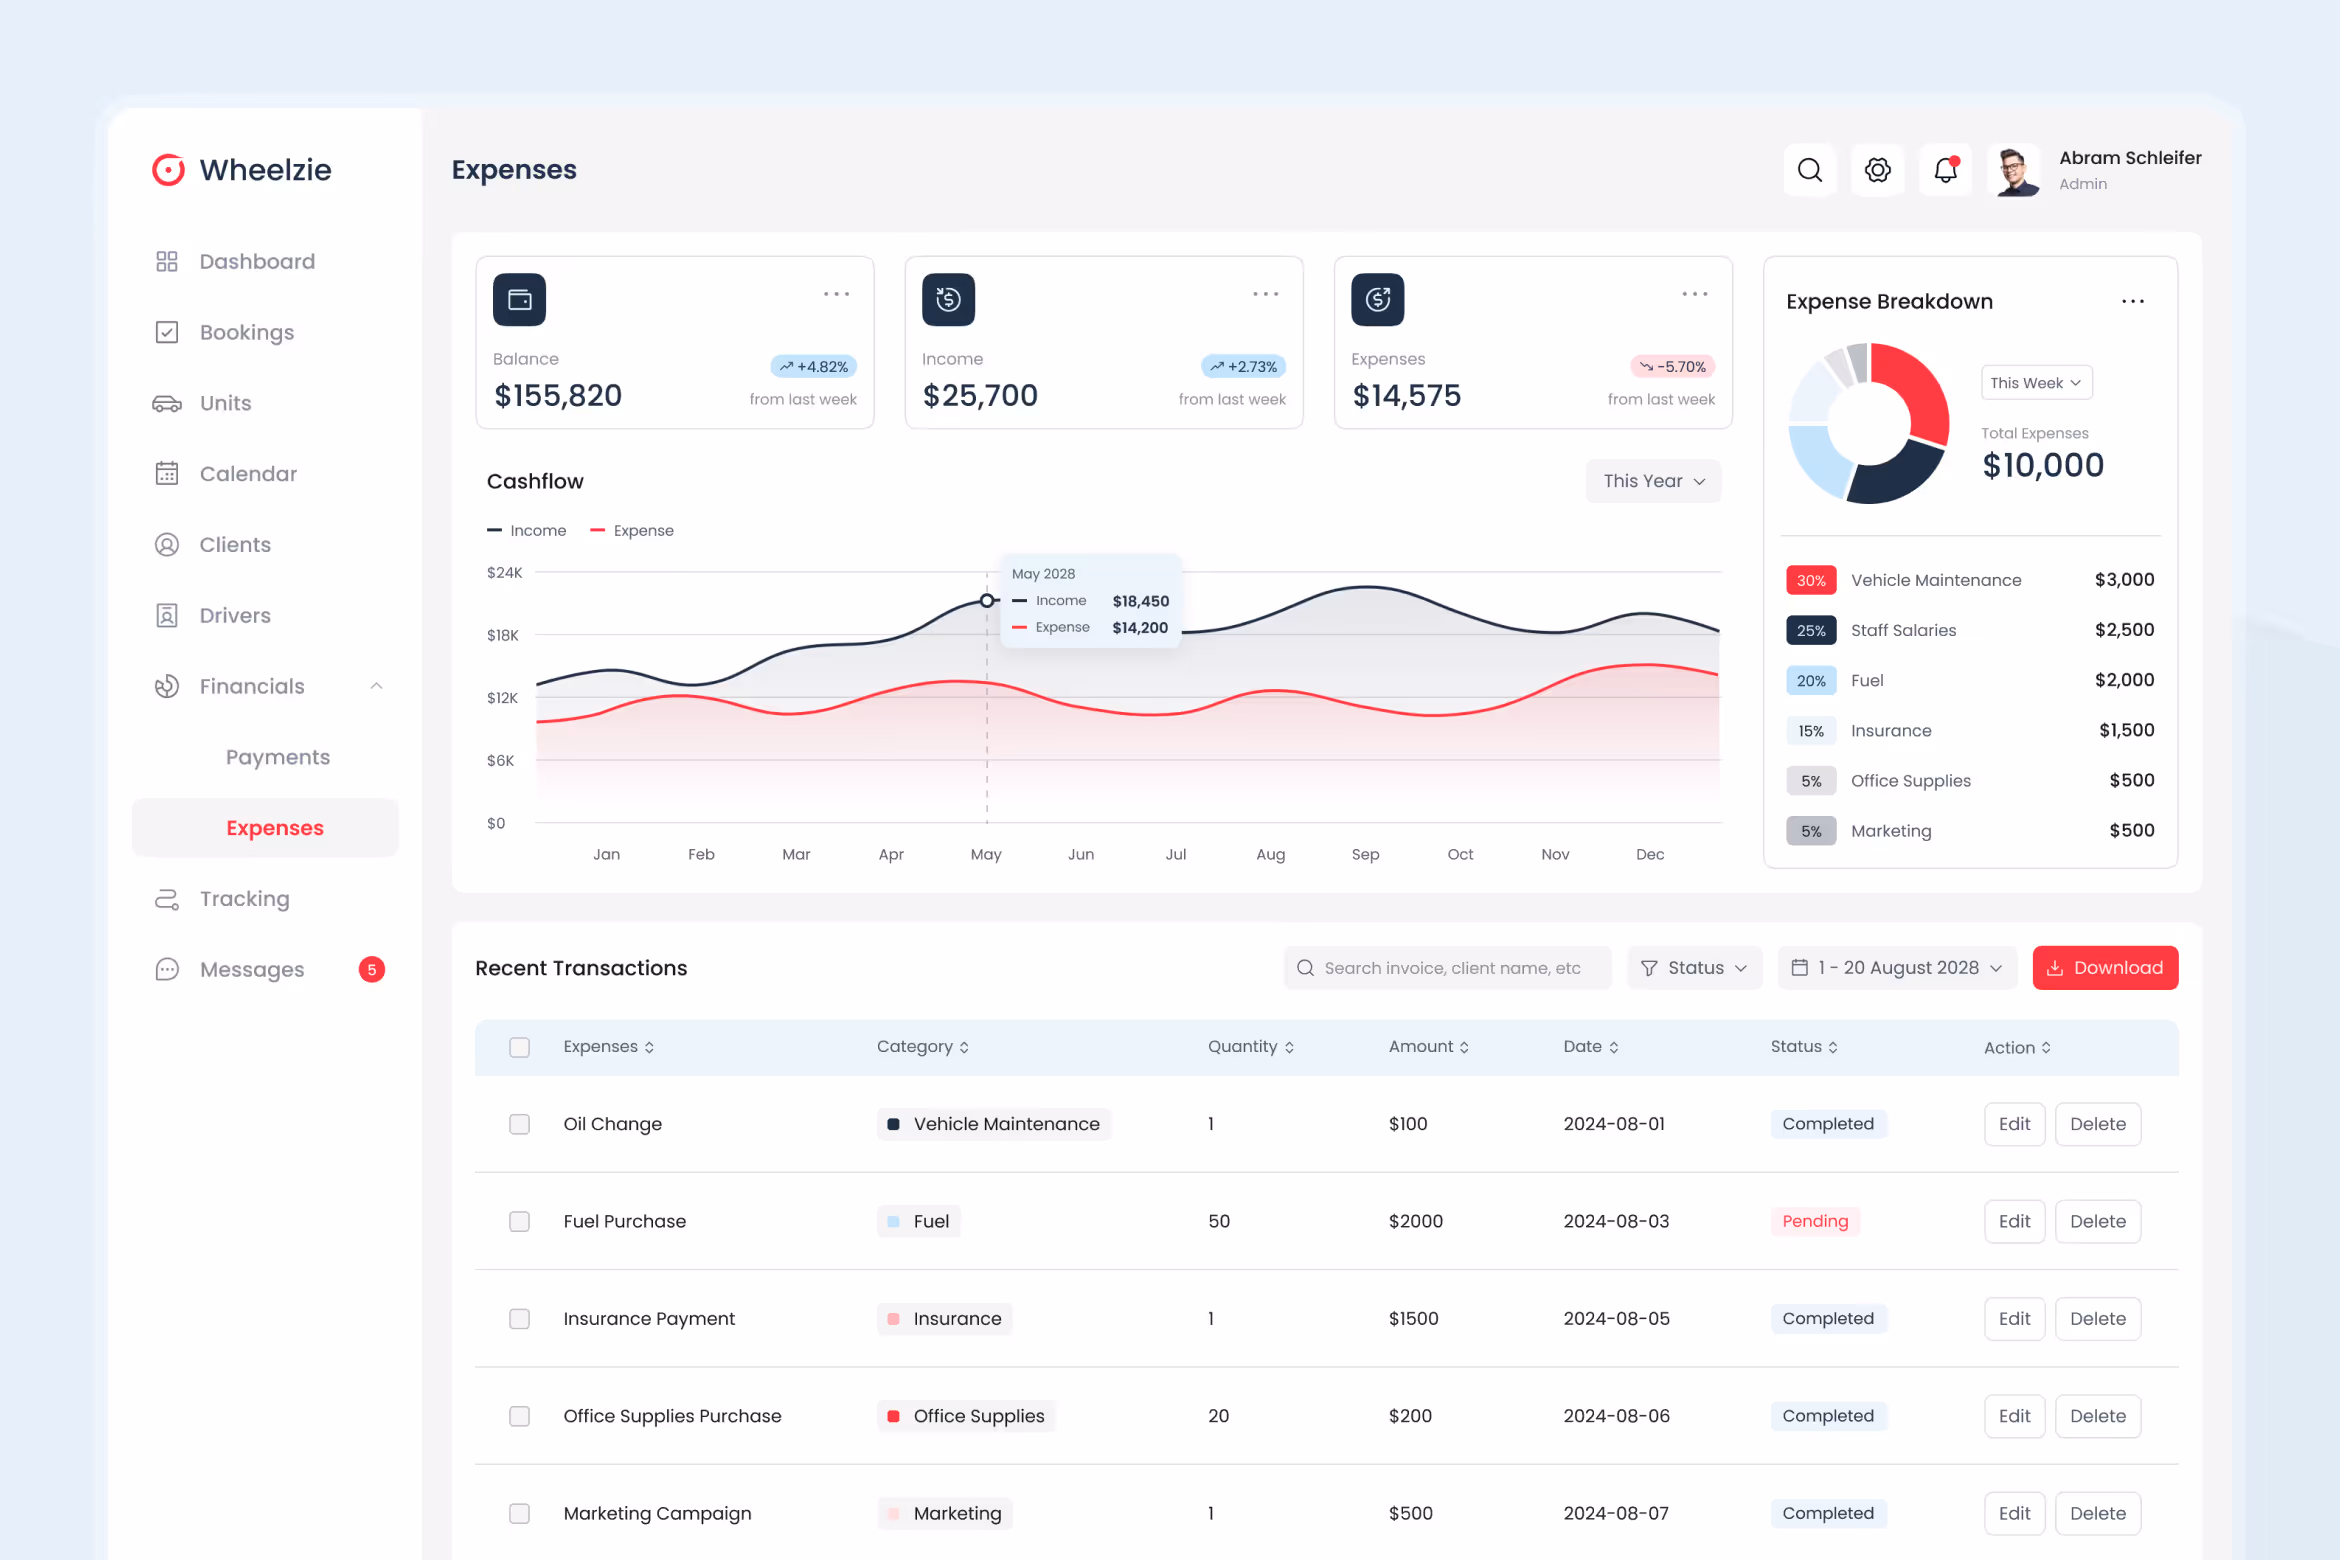The height and width of the screenshot is (1560, 2340).
Task: Toggle select-all checkbox in table header
Action: (x=519, y=1047)
